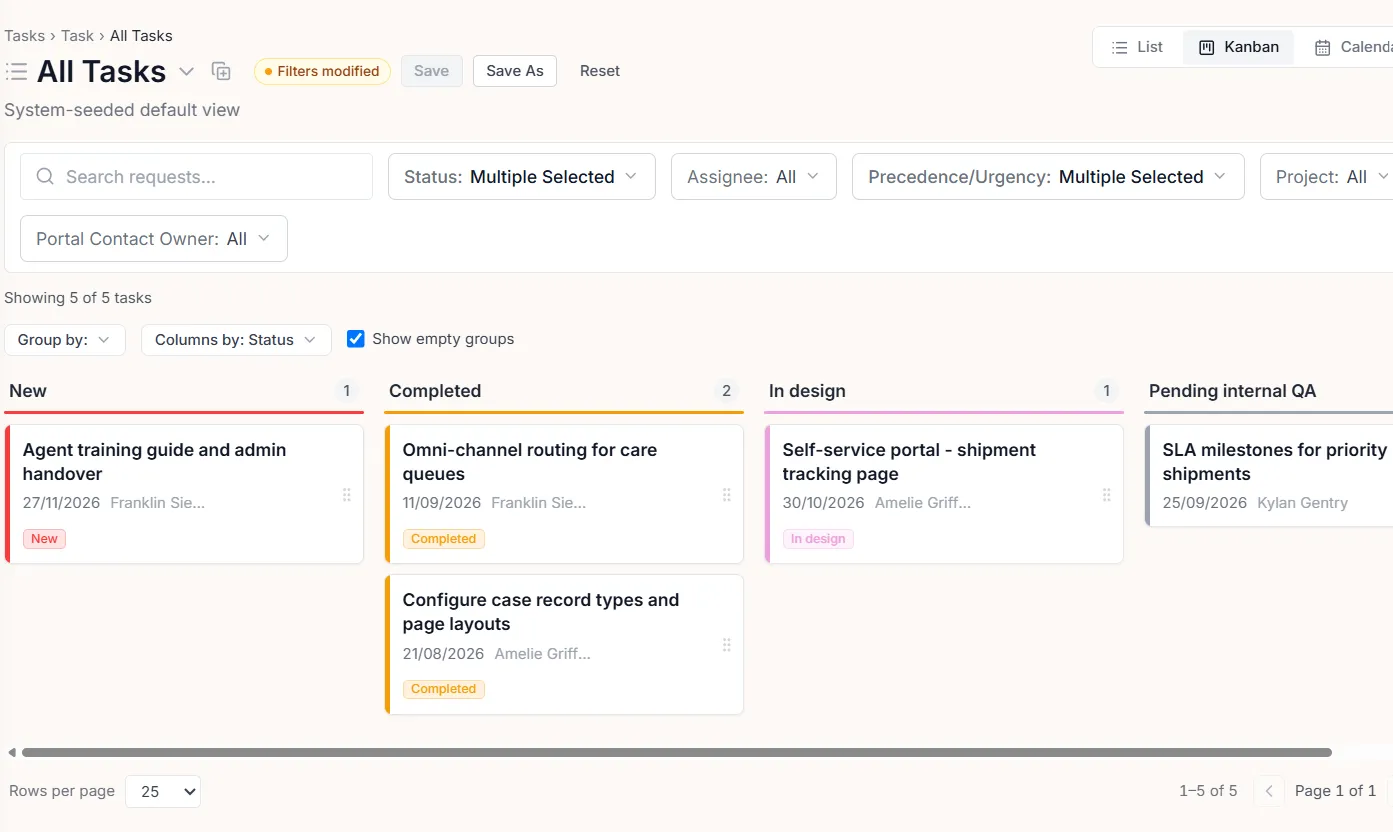1393x832 pixels.
Task: Click the magnifier icon in search box
Action: pos(45,177)
